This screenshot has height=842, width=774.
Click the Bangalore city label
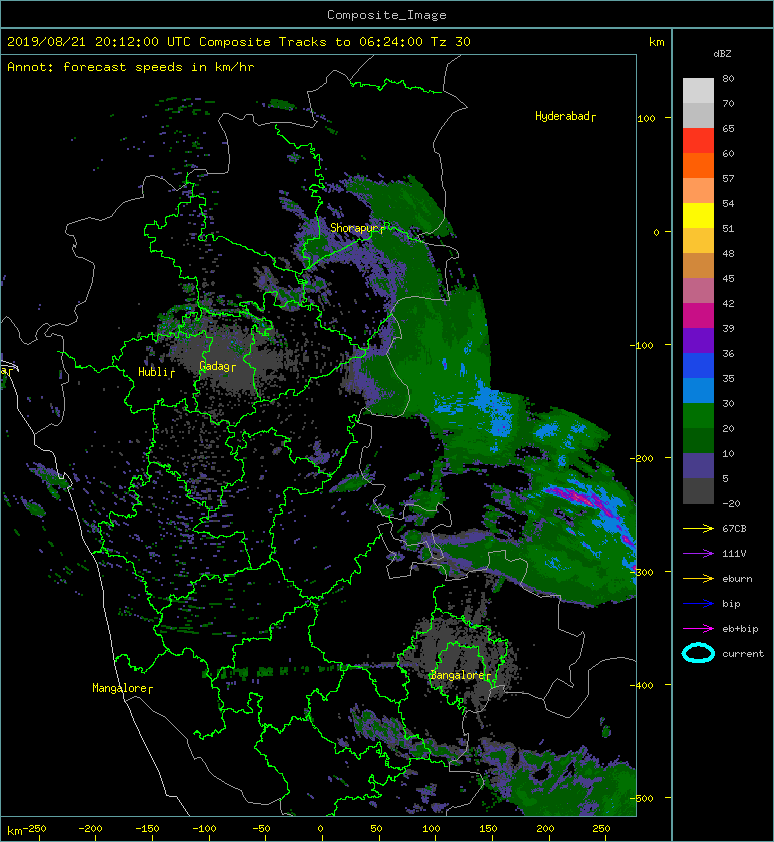pyautogui.click(x=460, y=675)
